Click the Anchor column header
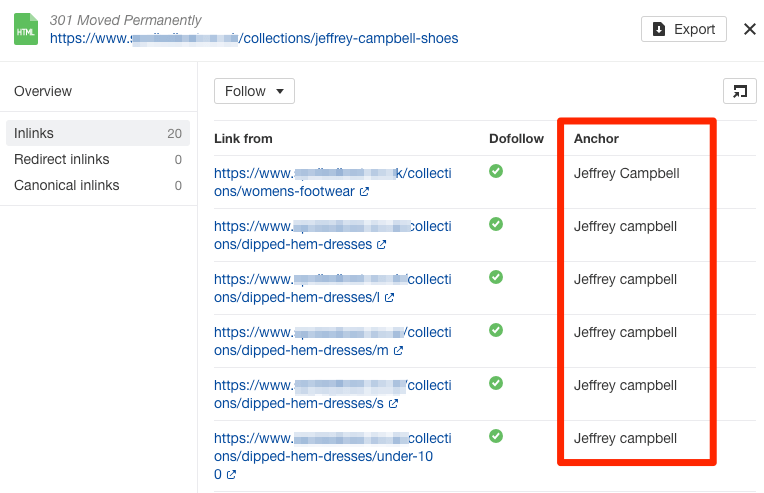 pyautogui.click(x=596, y=138)
